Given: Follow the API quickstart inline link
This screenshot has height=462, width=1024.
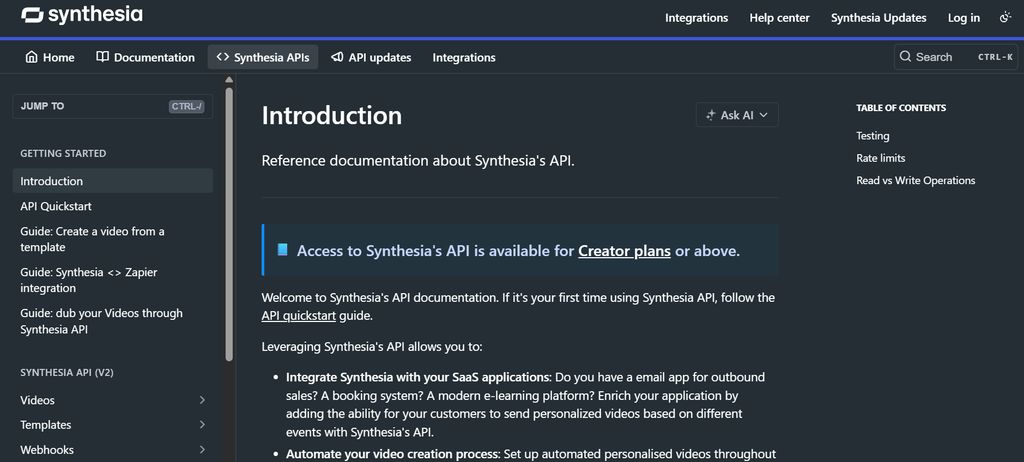Looking at the screenshot, I should click(x=298, y=316).
